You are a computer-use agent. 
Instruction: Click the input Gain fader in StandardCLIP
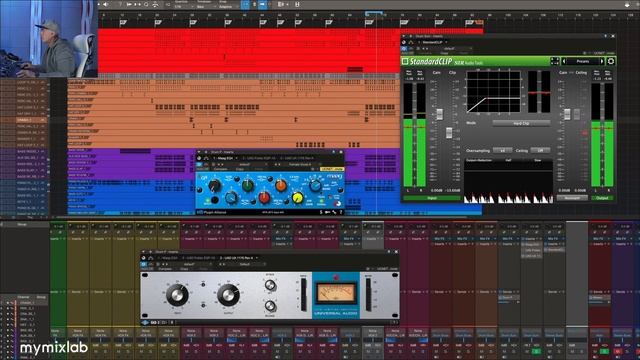pos(440,114)
